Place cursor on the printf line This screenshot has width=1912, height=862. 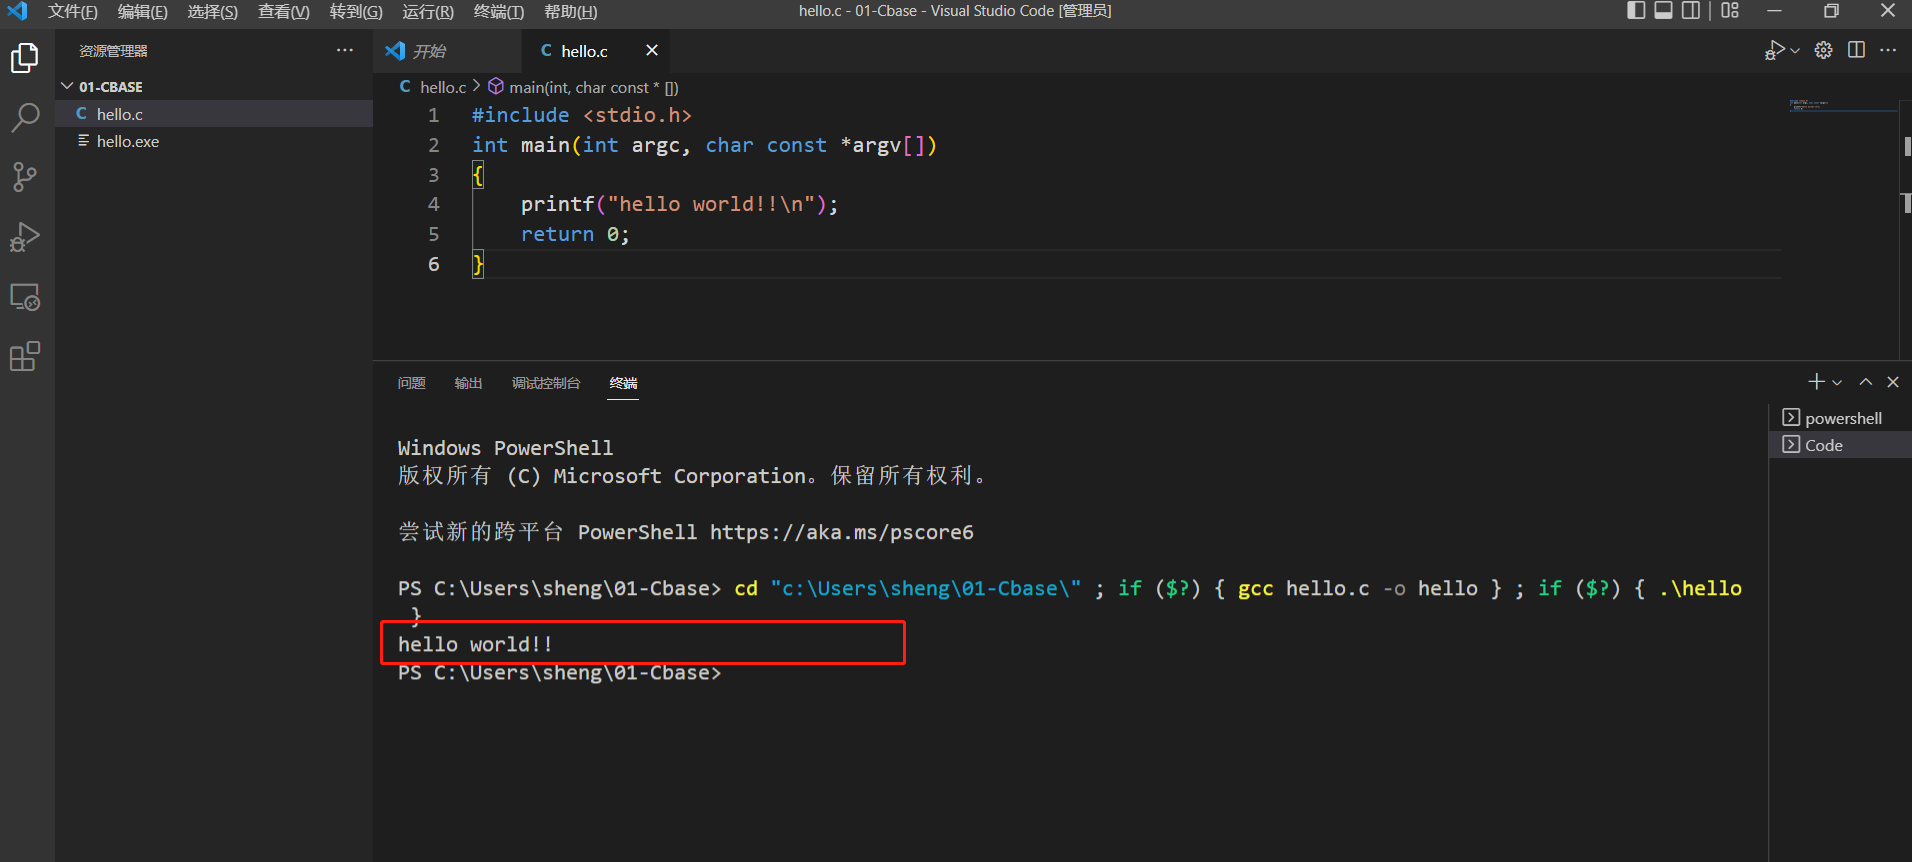(x=679, y=204)
